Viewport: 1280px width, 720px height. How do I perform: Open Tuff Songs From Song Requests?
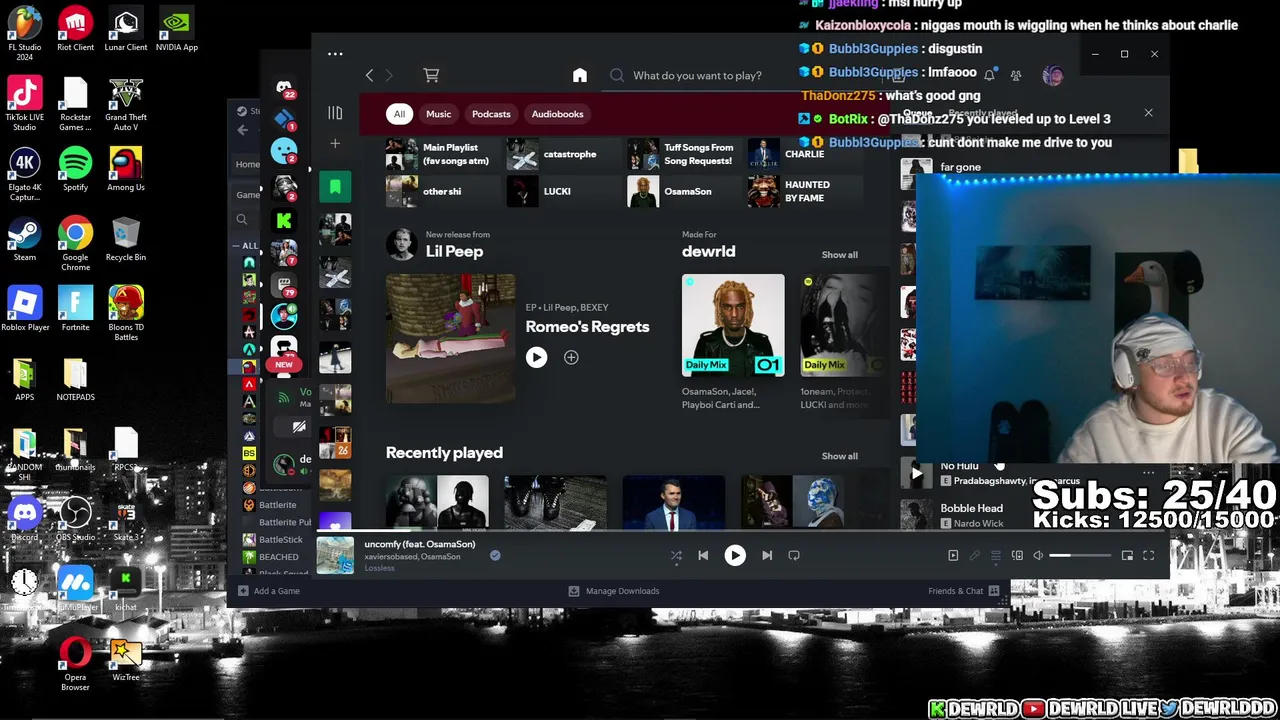pyautogui.click(x=684, y=154)
